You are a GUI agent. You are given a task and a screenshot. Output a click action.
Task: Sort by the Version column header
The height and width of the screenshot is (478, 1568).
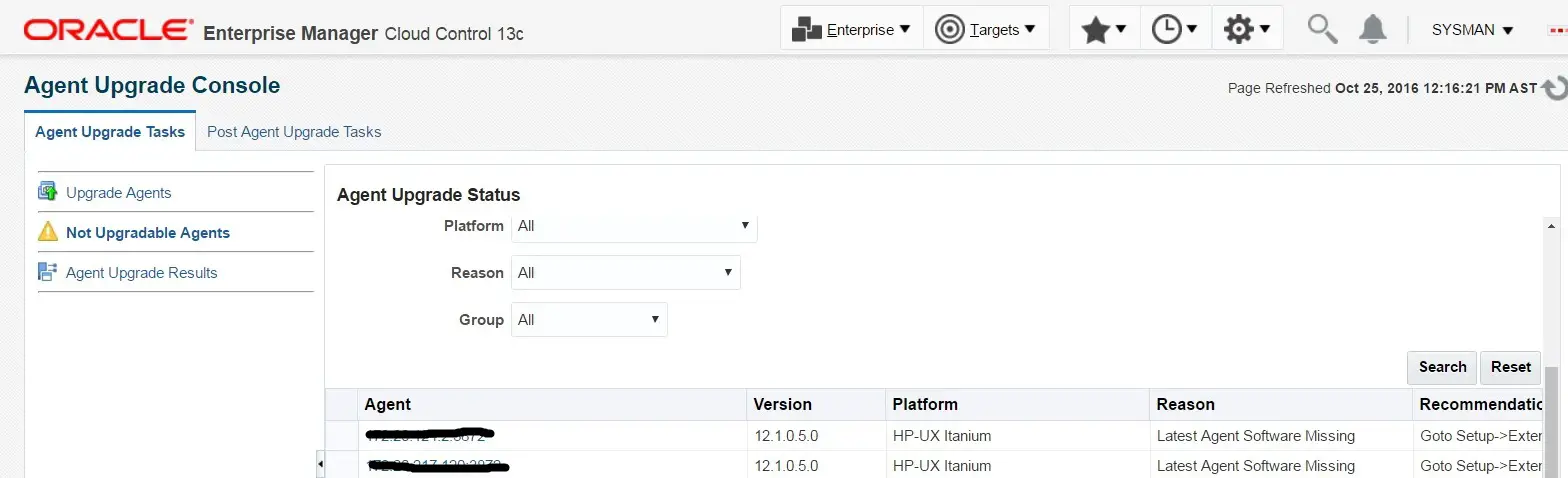817,404
